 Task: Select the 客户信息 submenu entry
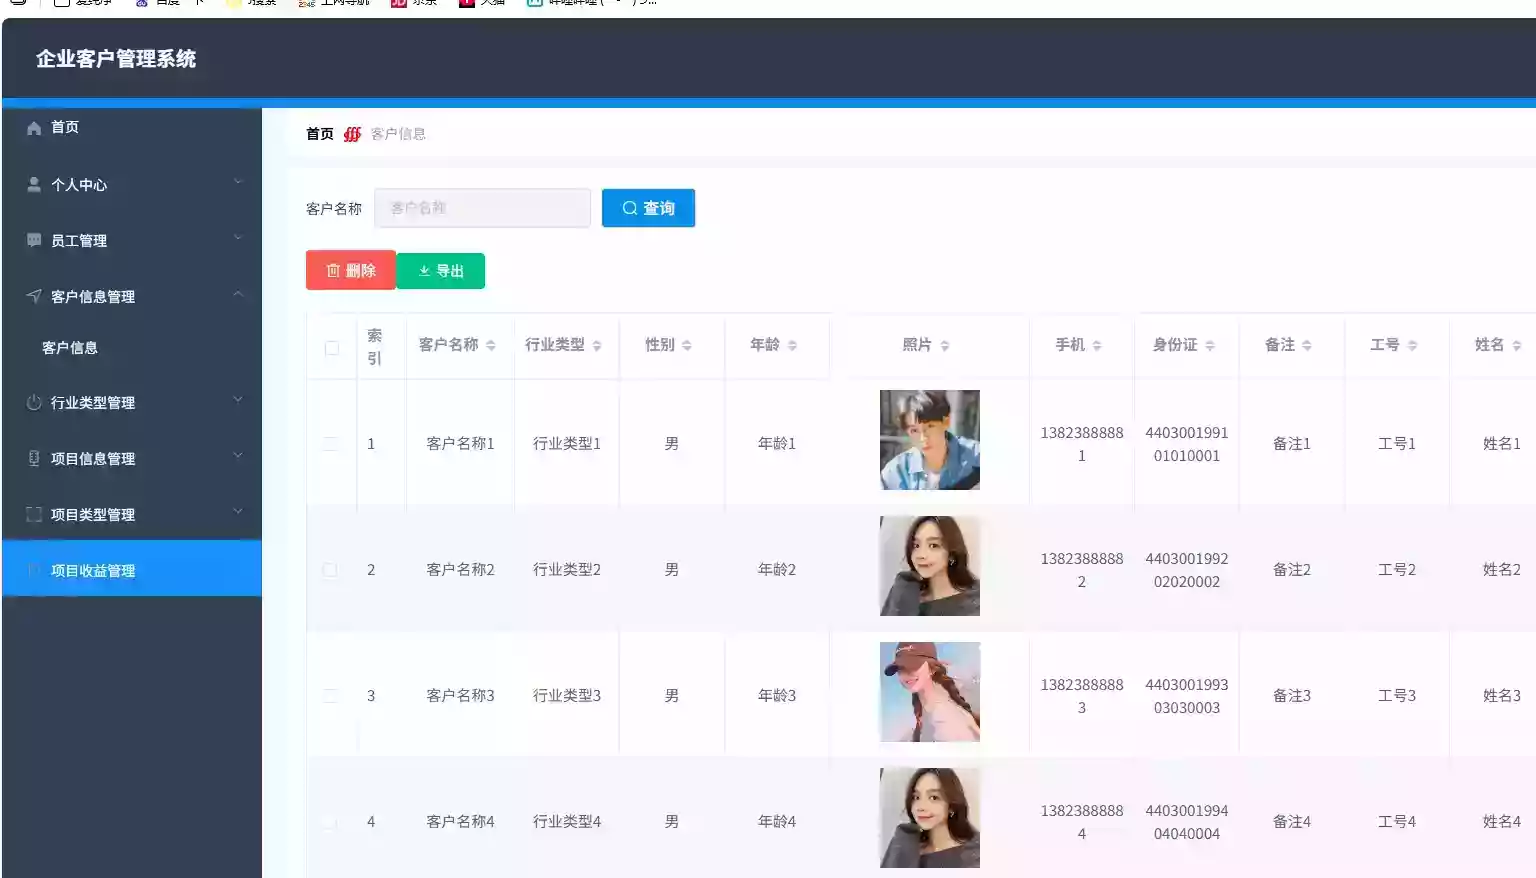click(69, 347)
